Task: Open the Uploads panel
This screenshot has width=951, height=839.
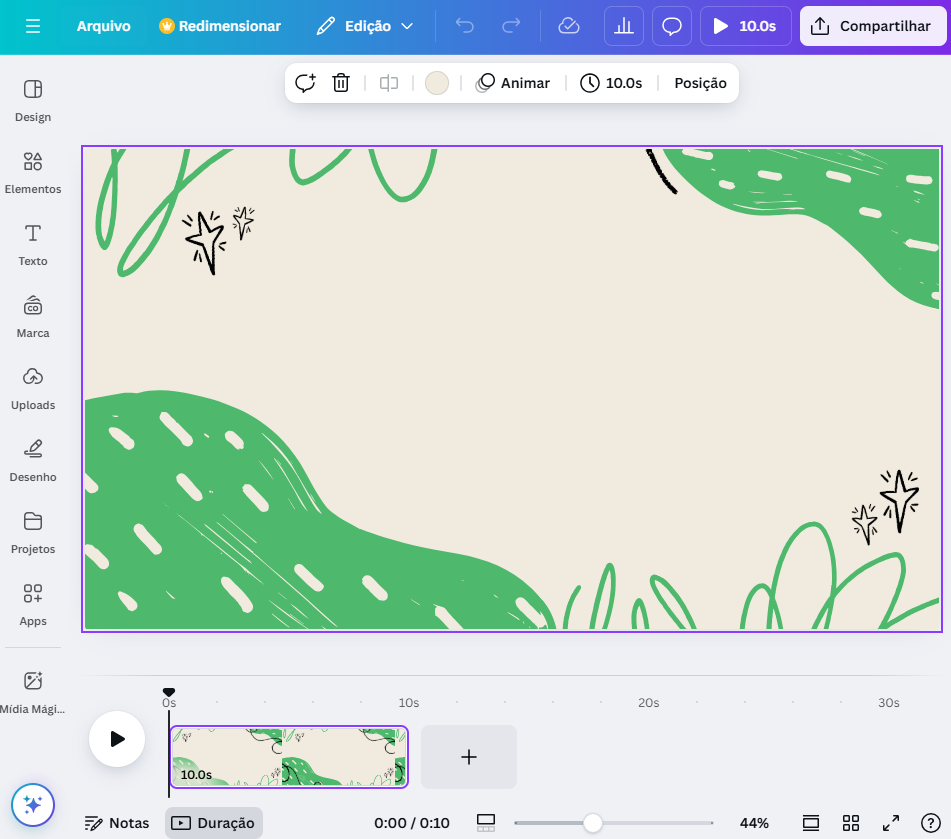Action: (x=33, y=389)
